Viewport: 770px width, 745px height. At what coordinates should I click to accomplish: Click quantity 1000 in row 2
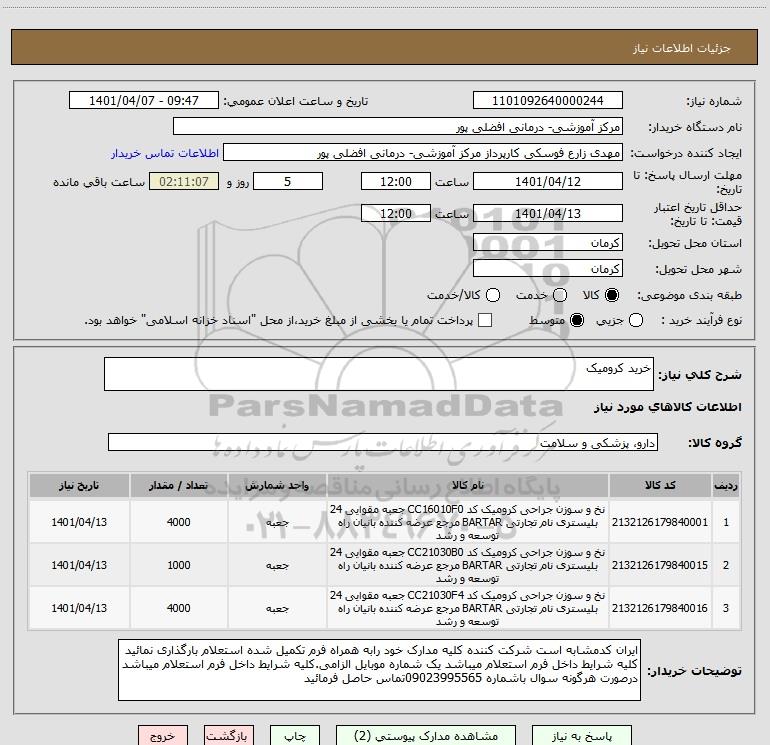pos(178,565)
